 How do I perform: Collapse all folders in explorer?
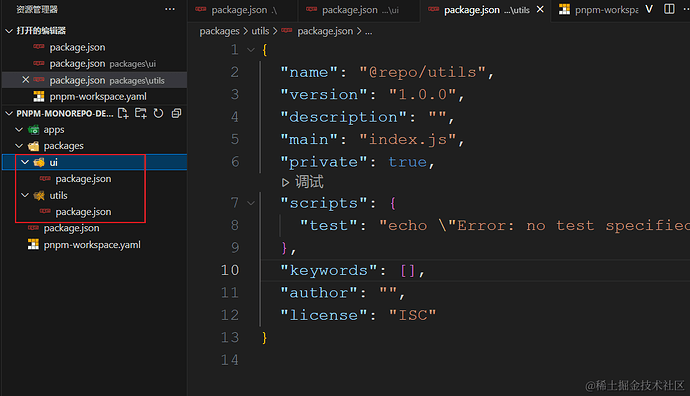(176, 114)
